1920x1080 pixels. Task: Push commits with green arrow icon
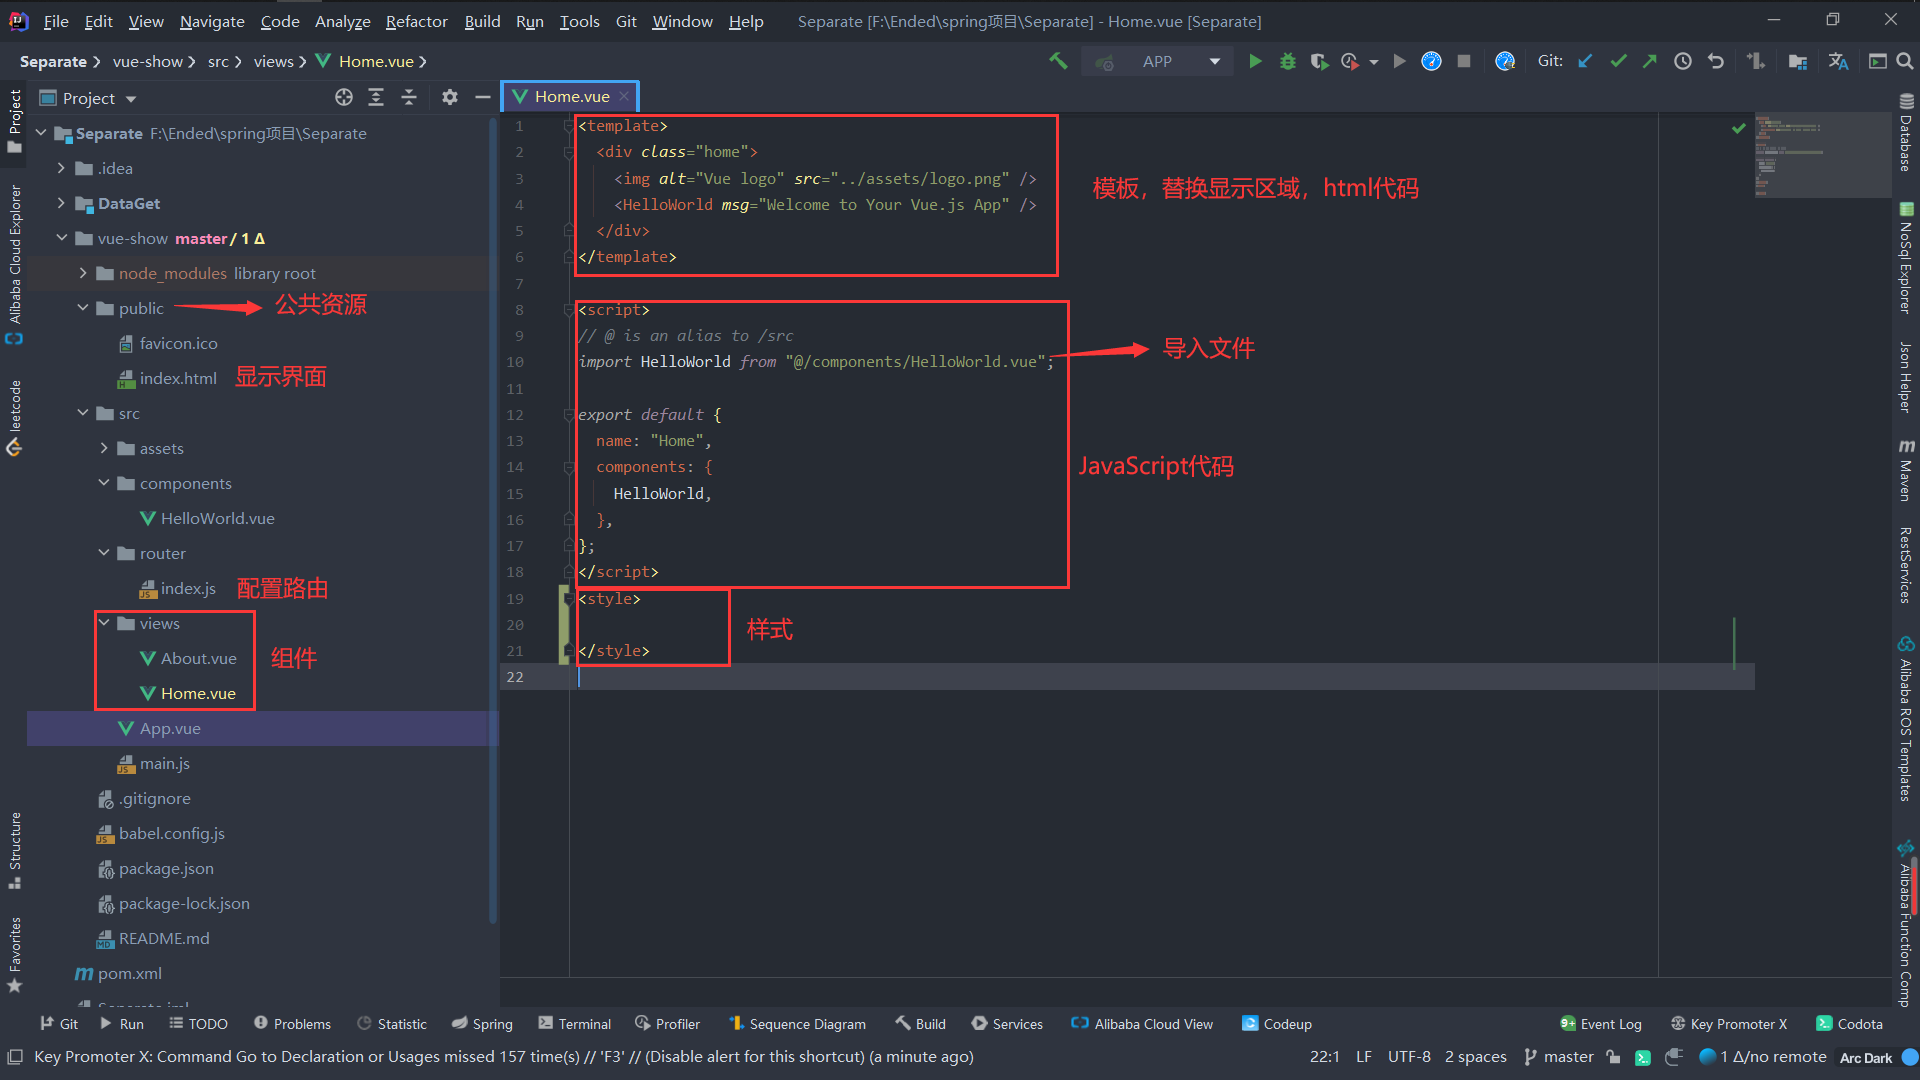point(1650,61)
